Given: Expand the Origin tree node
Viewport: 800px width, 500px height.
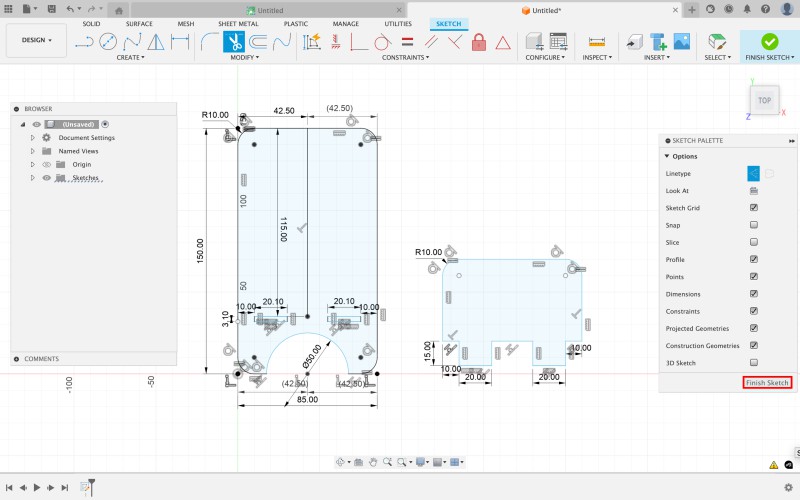Looking at the screenshot, I should pos(33,164).
